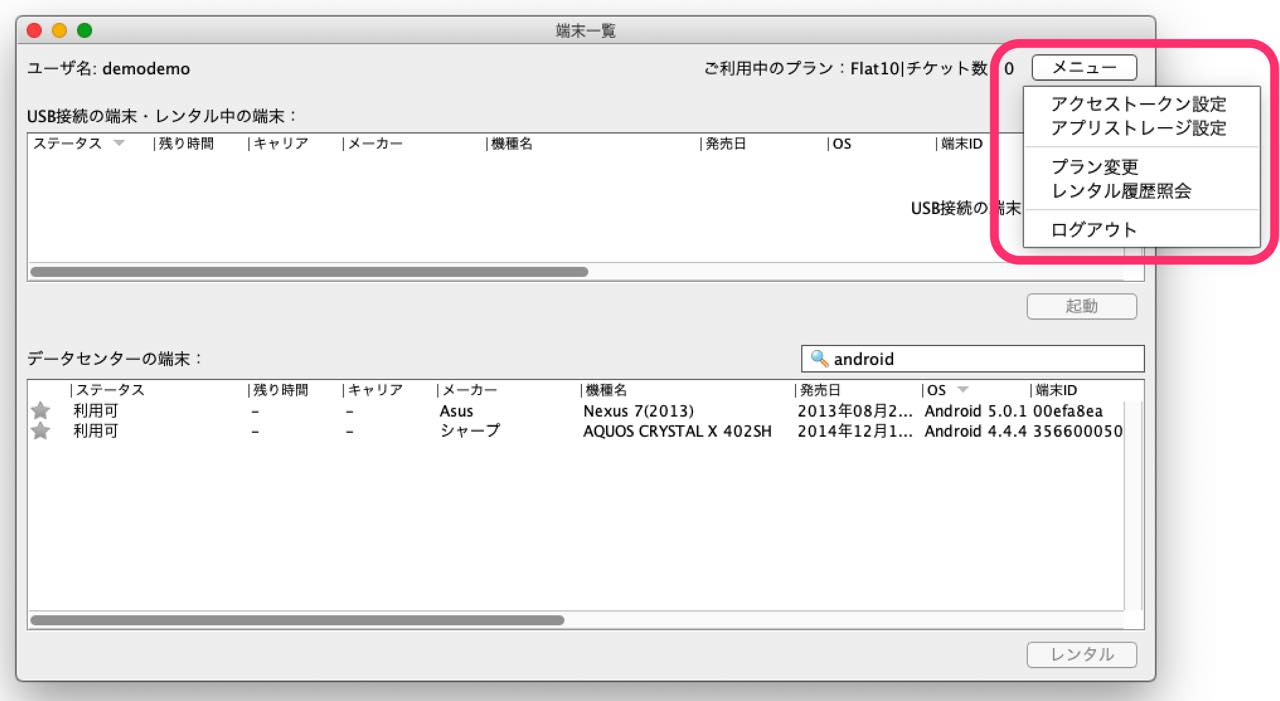
Task: Select プラン変更 in the menu
Action: click(x=1095, y=167)
